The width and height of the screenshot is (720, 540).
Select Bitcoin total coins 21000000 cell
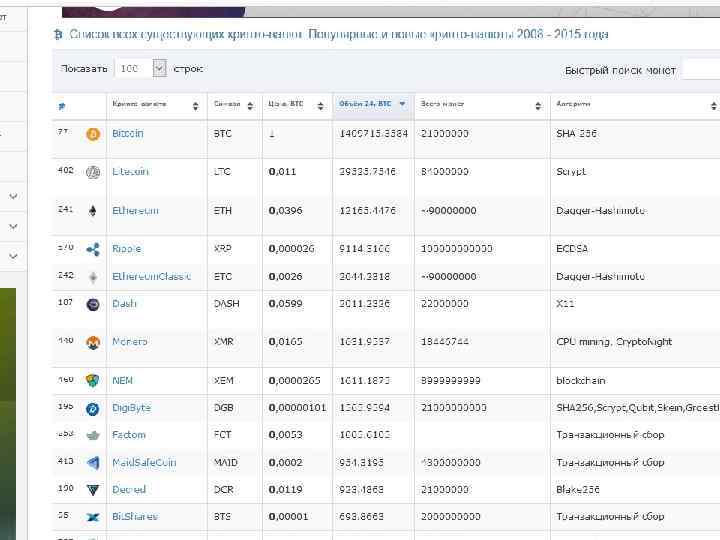(x=444, y=134)
